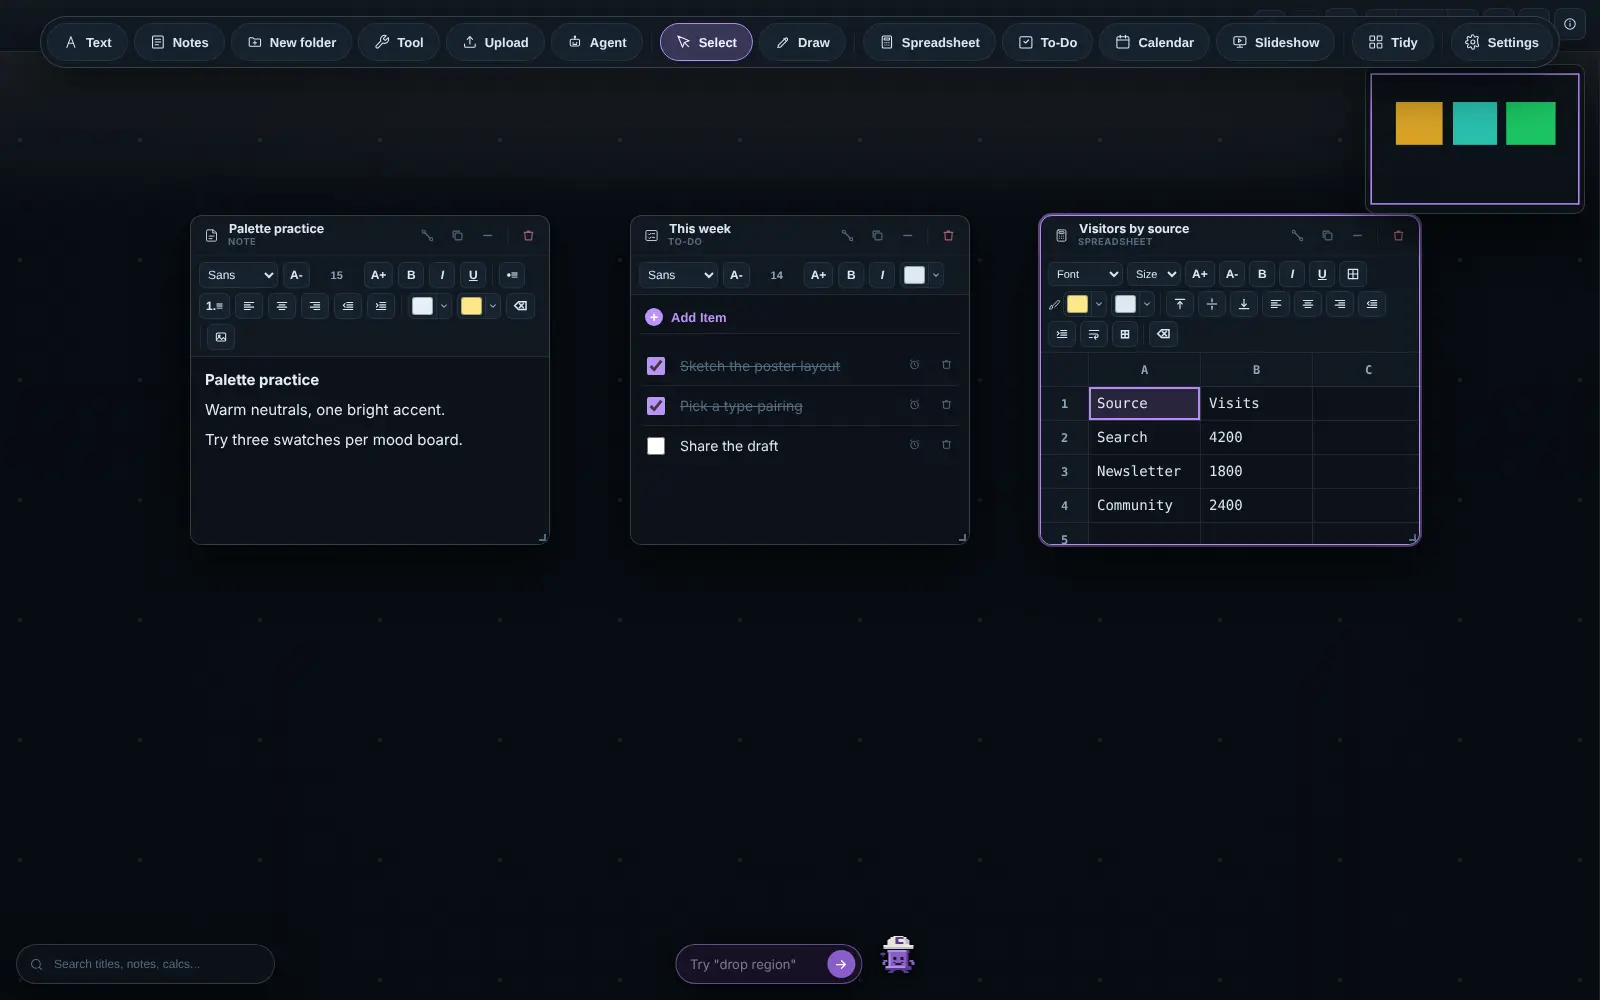The height and width of the screenshot is (1000, 1600).
Task: Apply numbered list in Palette practice note
Action: (x=215, y=306)
